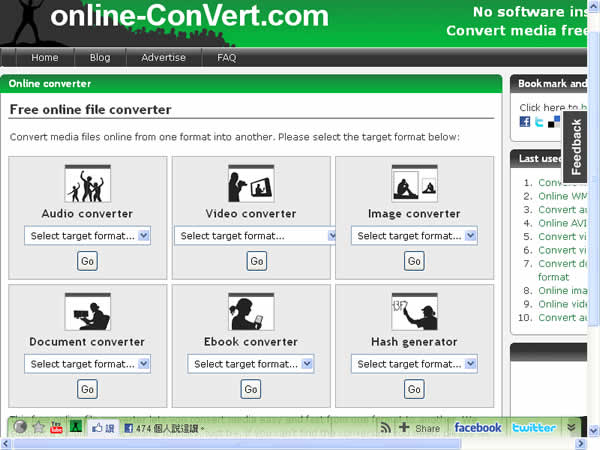The width and height of the screenshot is (600, 450).
Task: Click the Video converter heading text
Action: [251, 214]
